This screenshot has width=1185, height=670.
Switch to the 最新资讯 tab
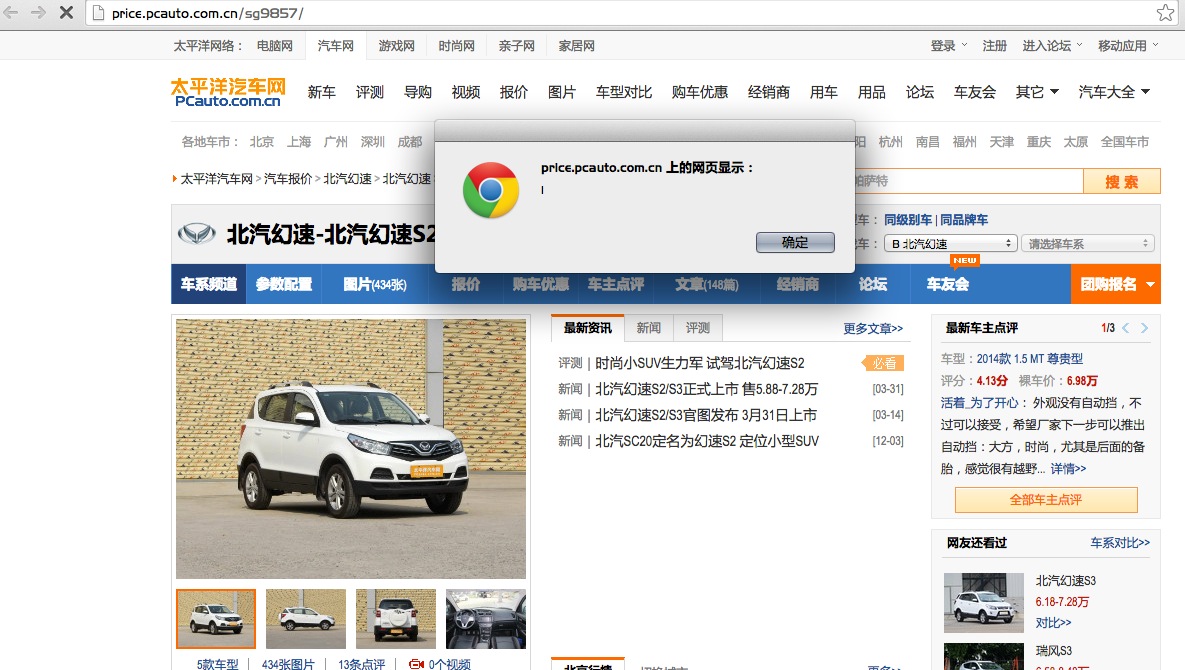tap(587, 328)
